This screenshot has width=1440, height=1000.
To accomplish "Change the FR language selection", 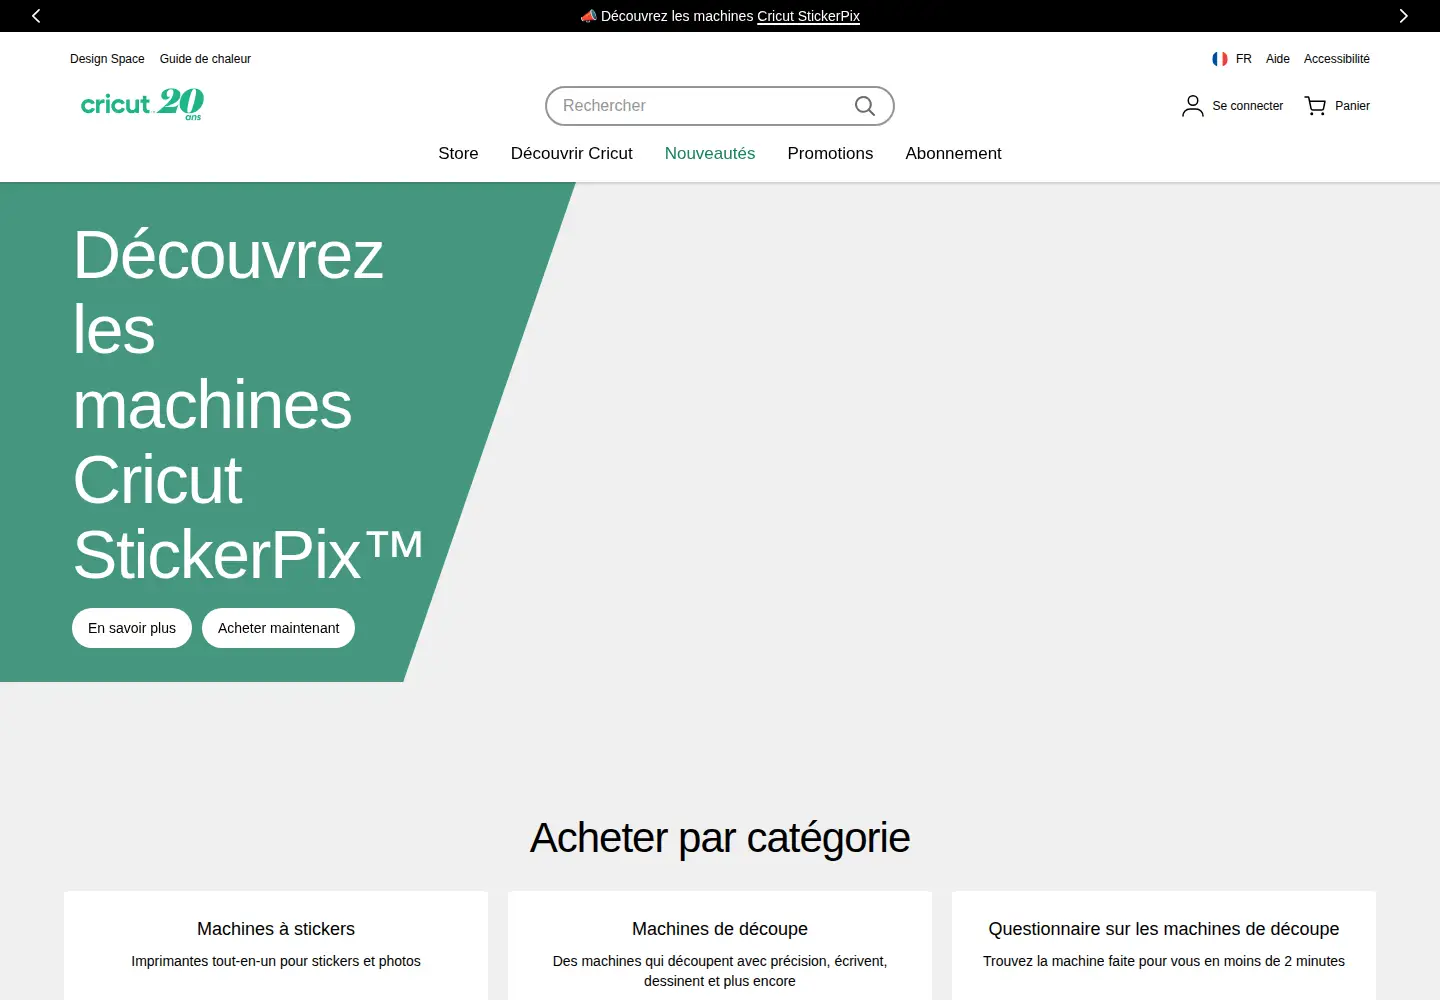I will coord(1243,59).
